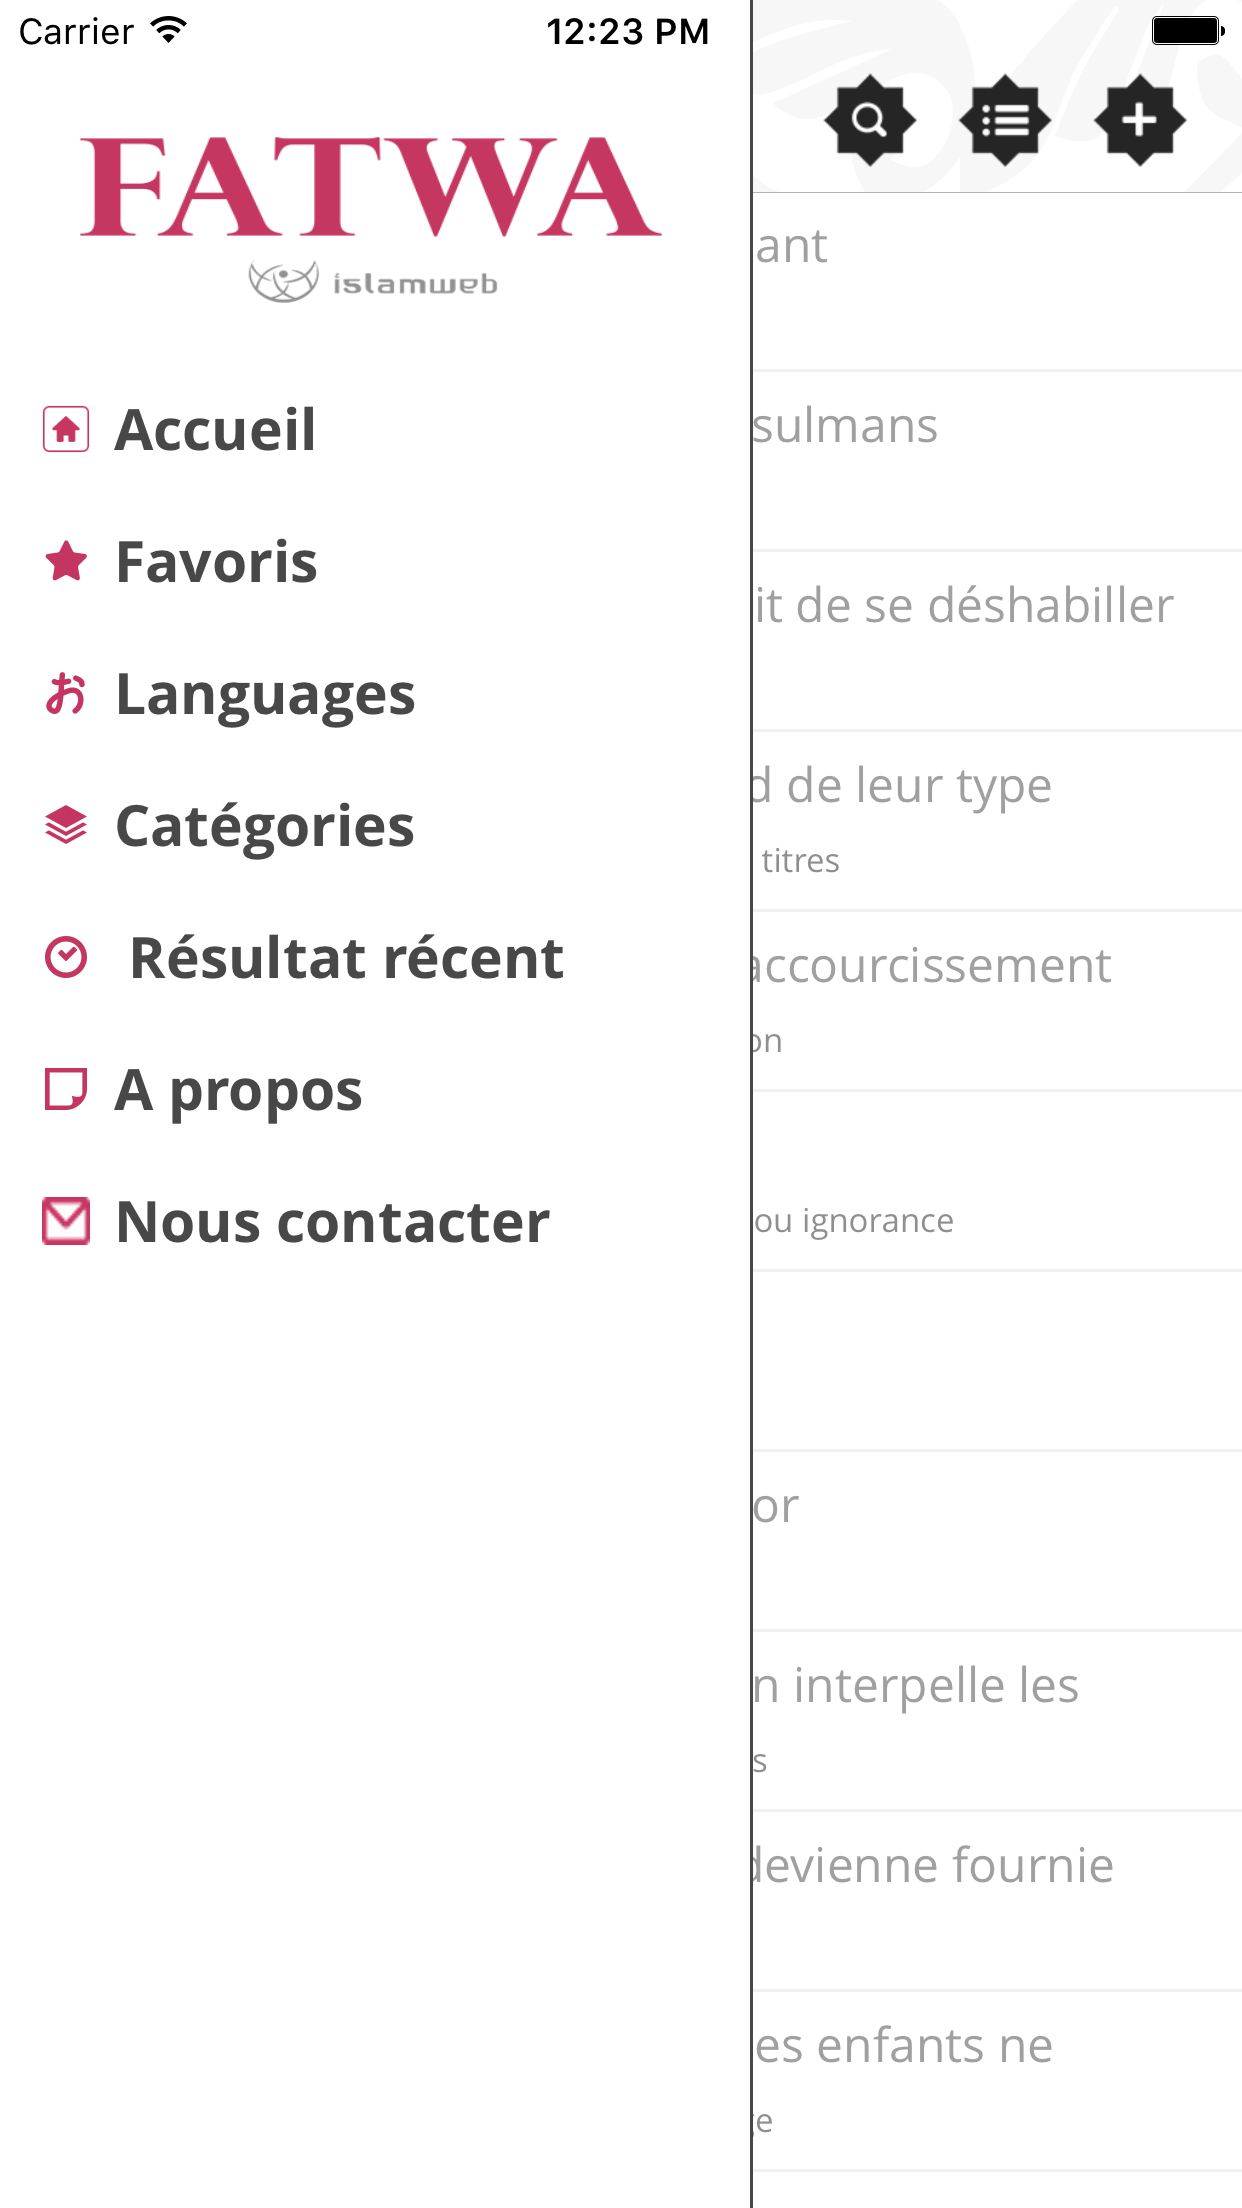The height and width of the screenshot is (2208, 1242).
Task: Click the star icon beside Favoris
Action: pyautogui.click(x=66, y=562)
